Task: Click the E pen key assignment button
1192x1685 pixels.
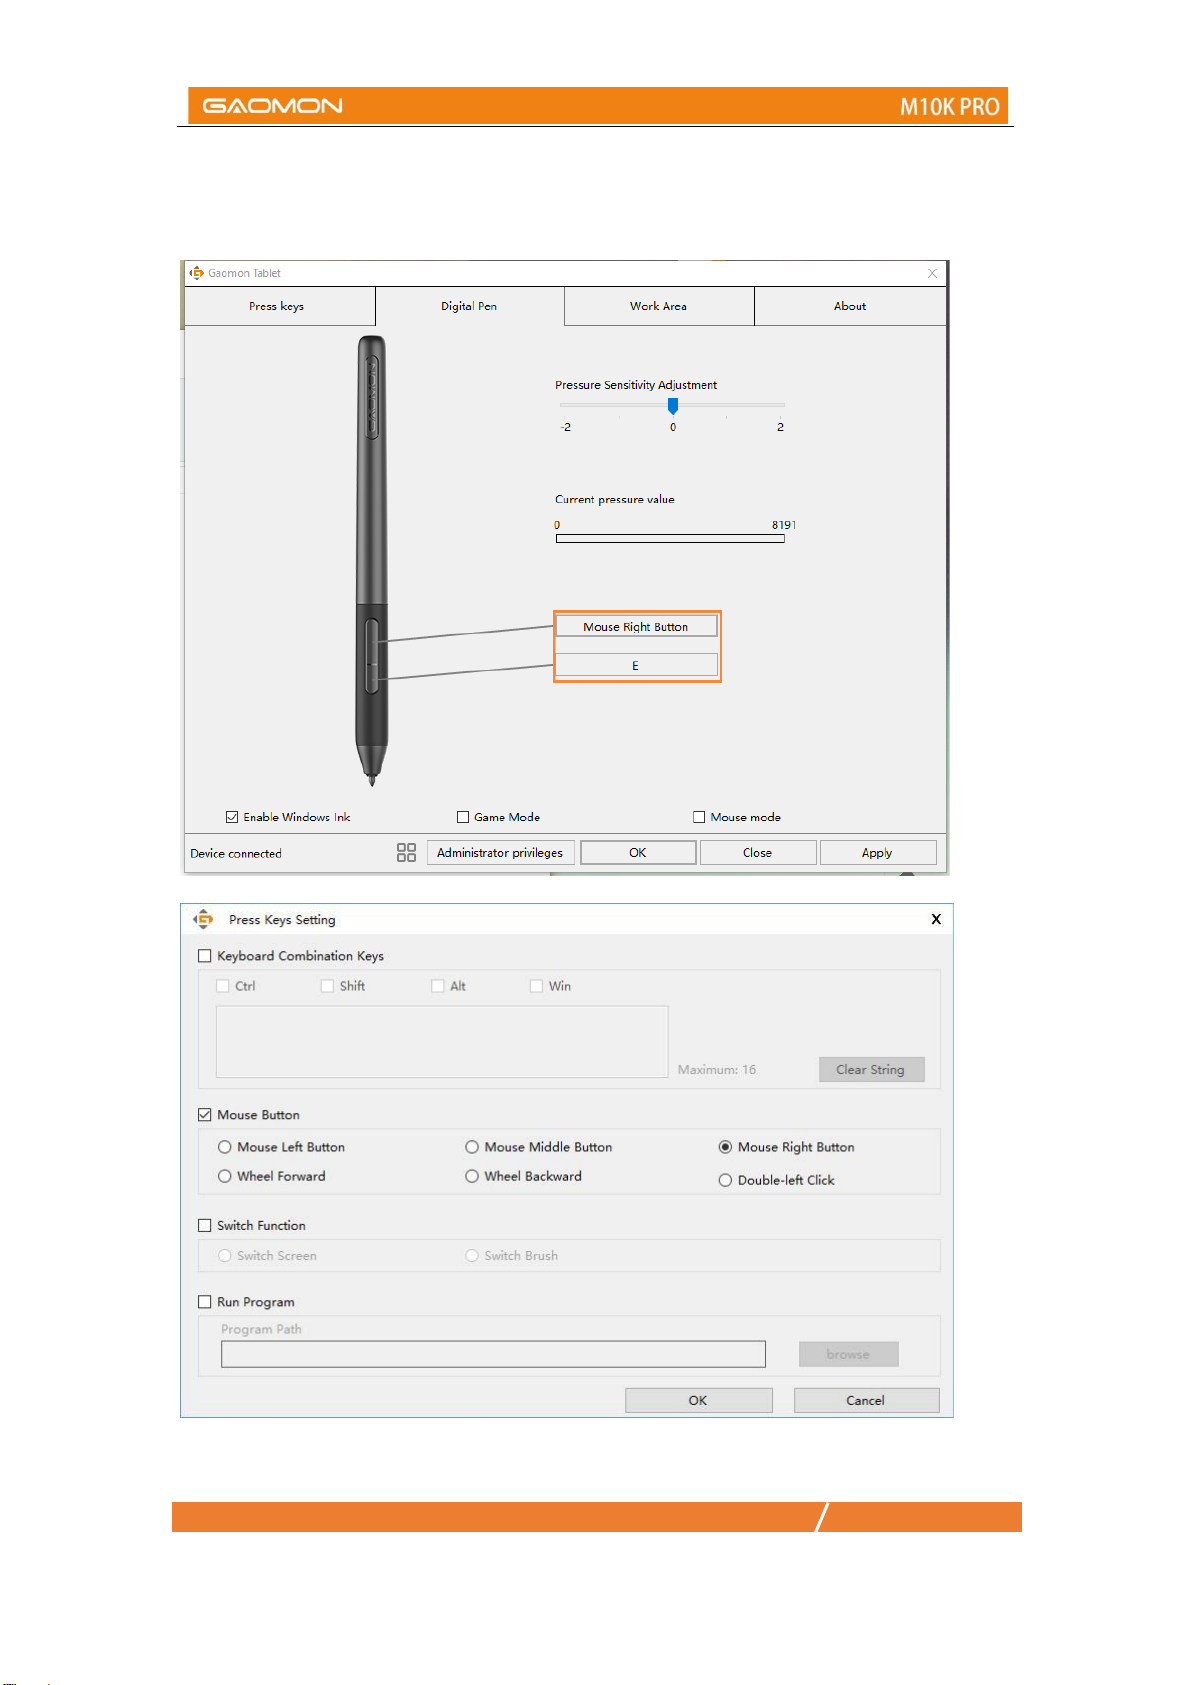Action: (x=636, y=665)
